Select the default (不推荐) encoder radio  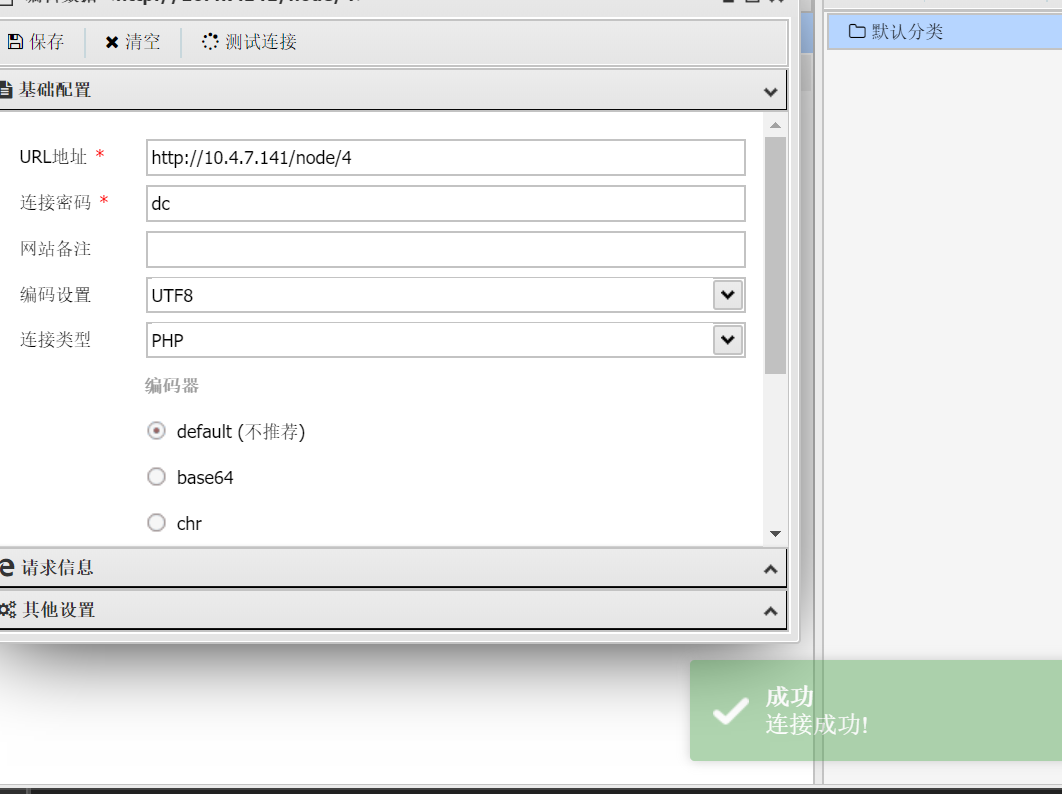click(x=156, y=431)
